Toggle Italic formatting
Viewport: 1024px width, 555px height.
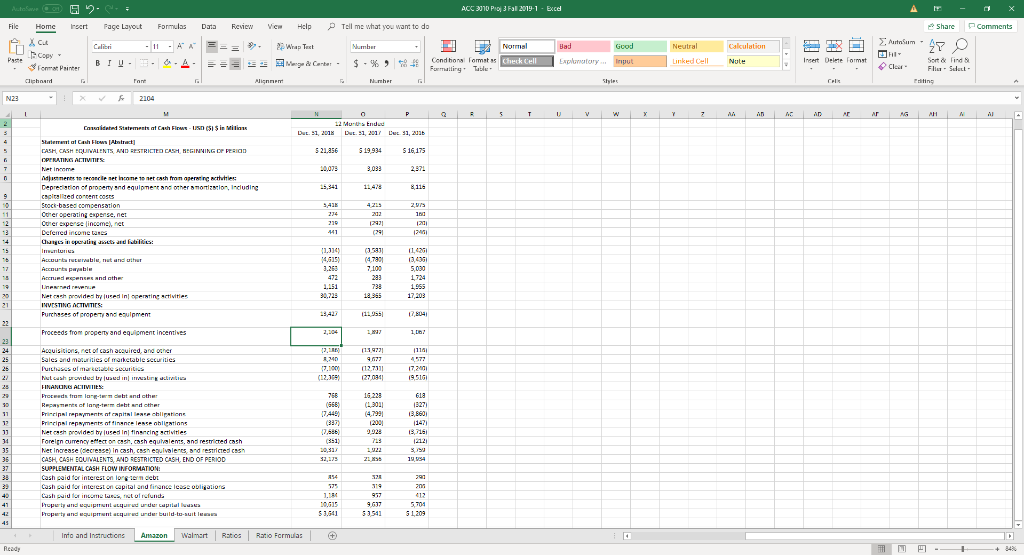[109, 63]
